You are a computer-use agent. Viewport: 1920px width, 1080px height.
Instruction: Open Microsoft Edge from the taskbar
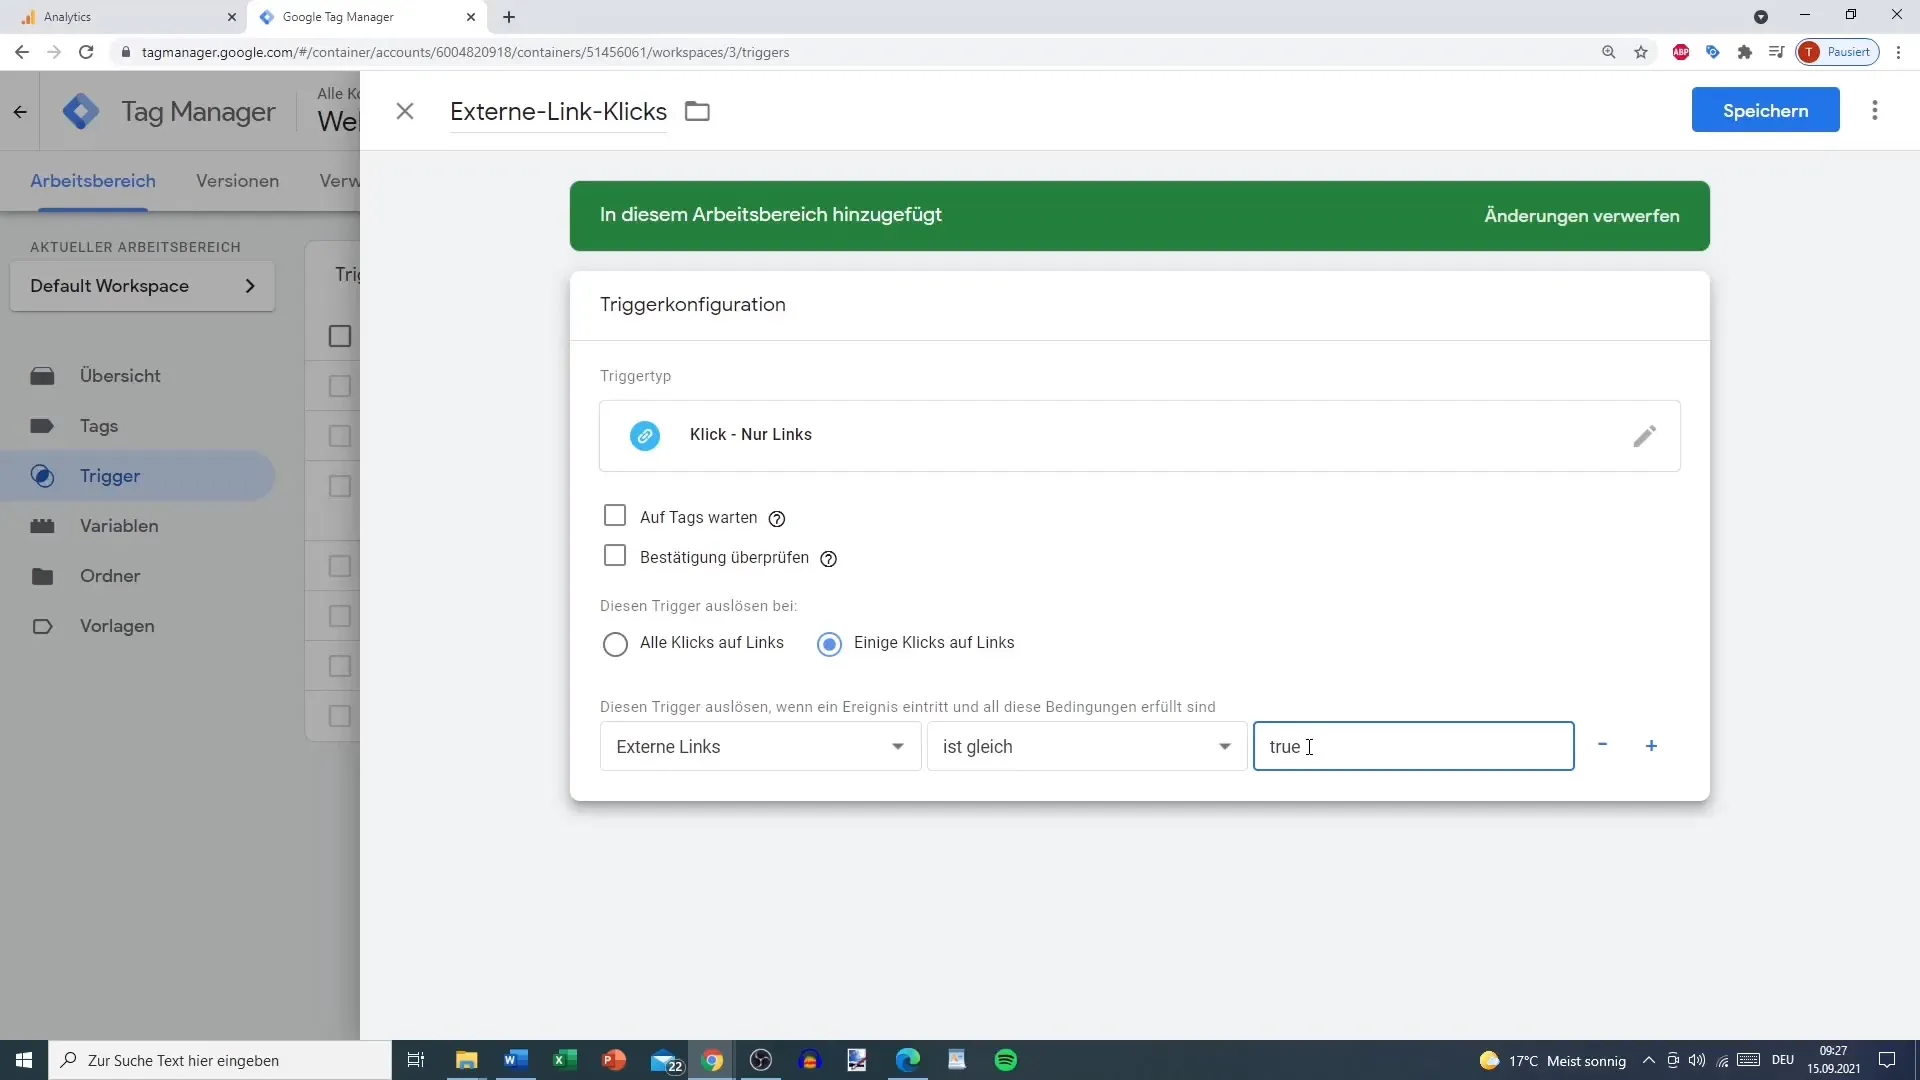(x=908, y=1060)
